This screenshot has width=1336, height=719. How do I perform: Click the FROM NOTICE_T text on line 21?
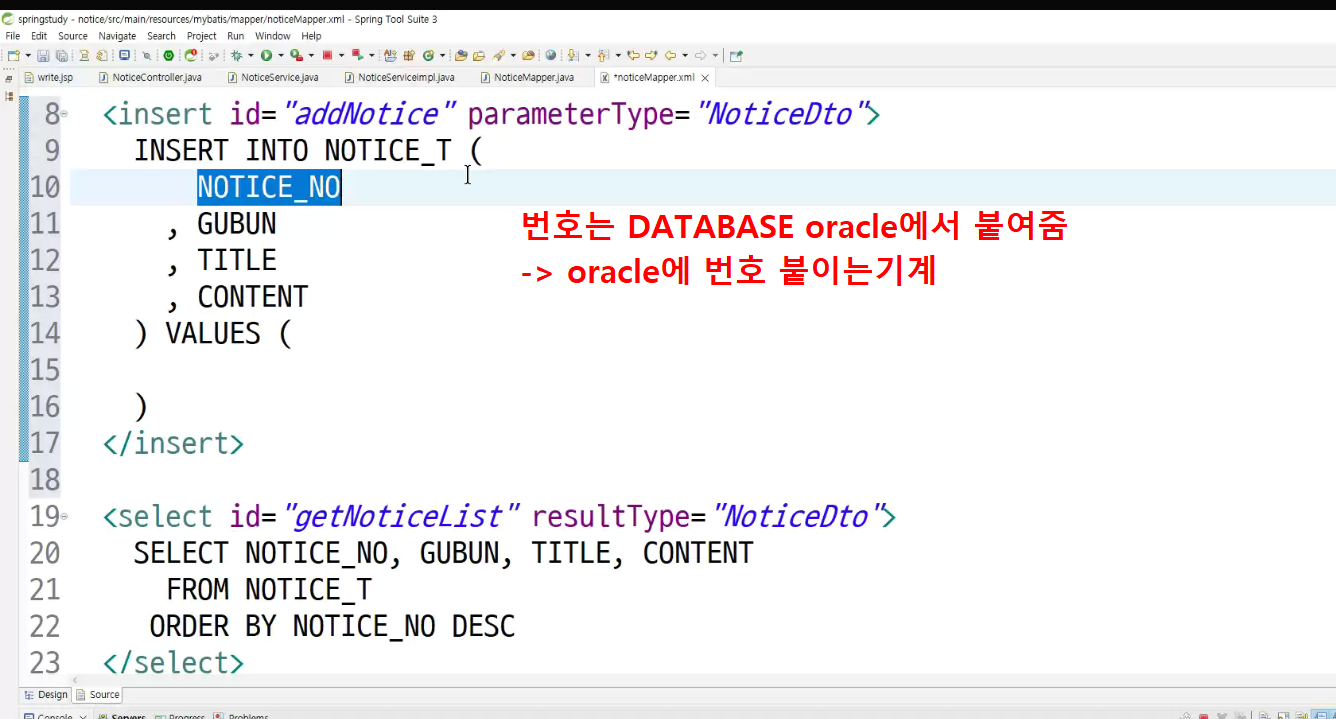[x=269, y=590]
